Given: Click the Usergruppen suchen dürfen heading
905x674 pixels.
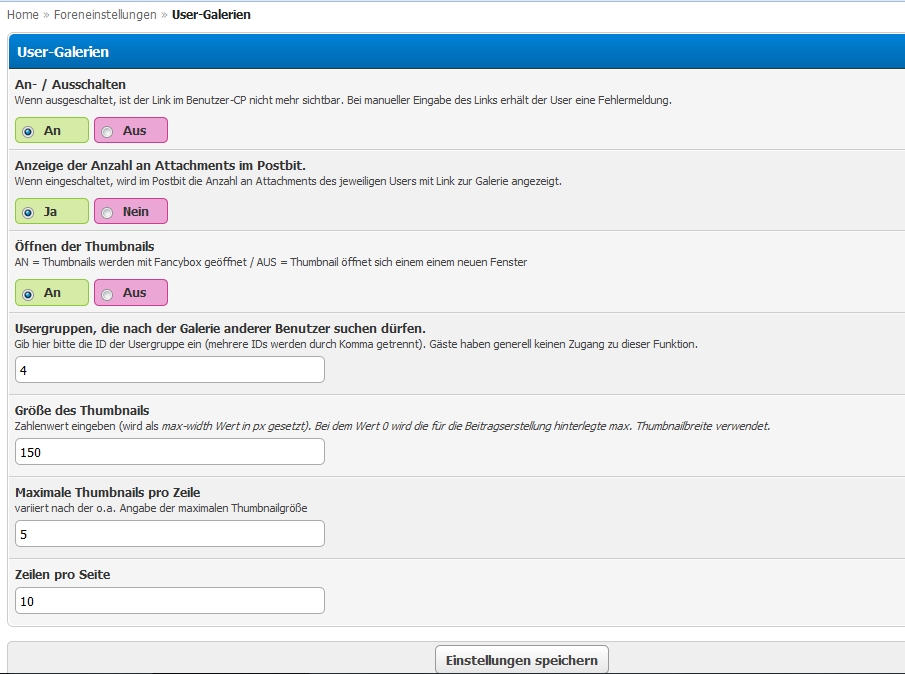Looking at the screenshot, I should (x=220, y=328).
